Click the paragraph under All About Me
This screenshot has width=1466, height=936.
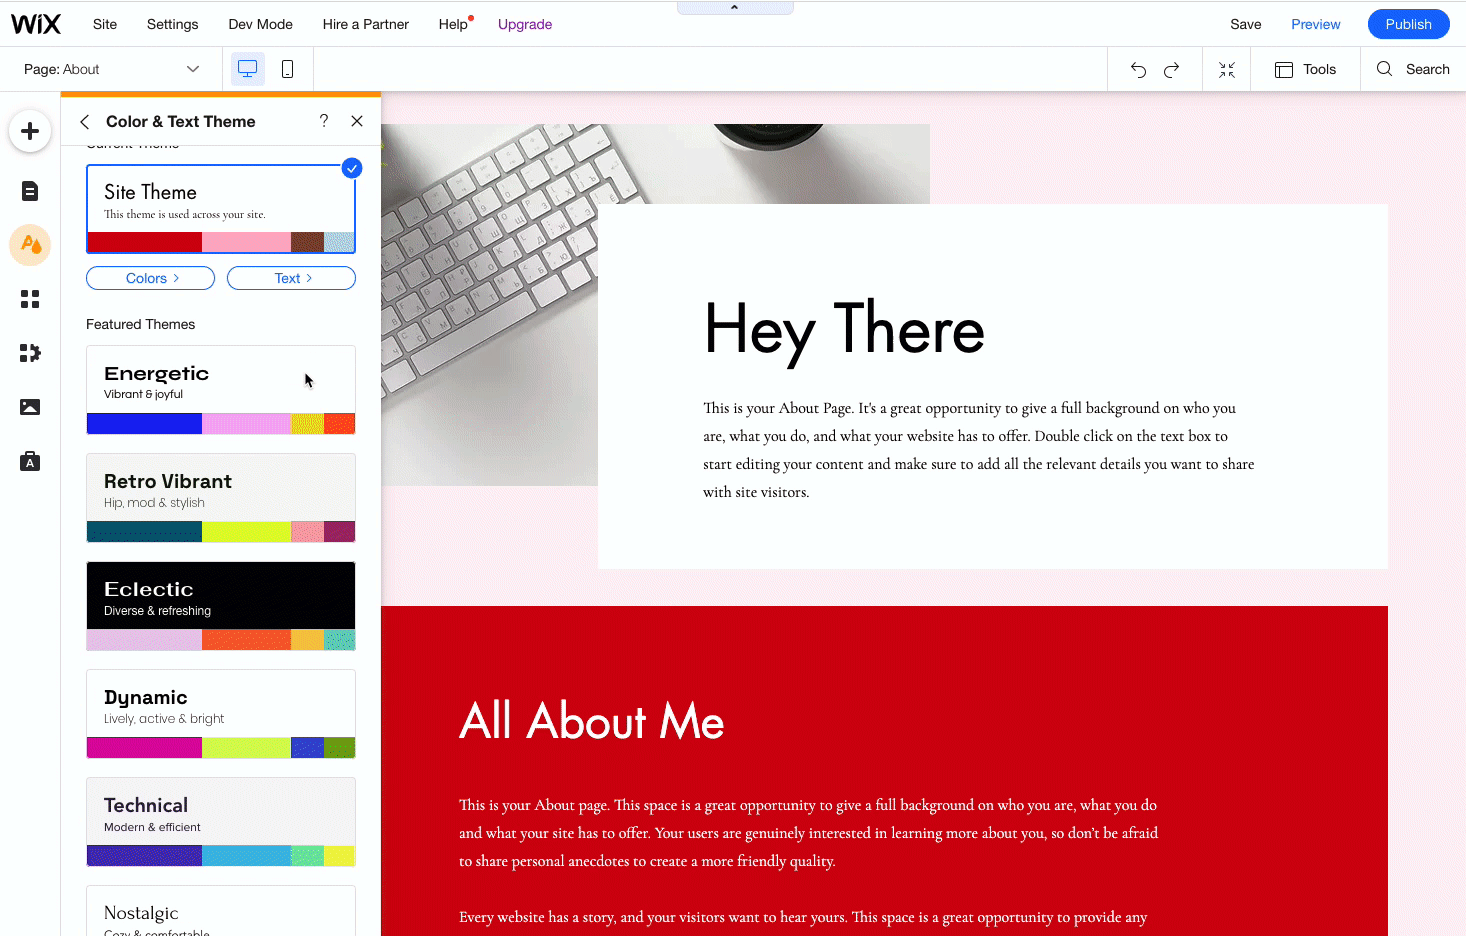[x=808, y=833]
